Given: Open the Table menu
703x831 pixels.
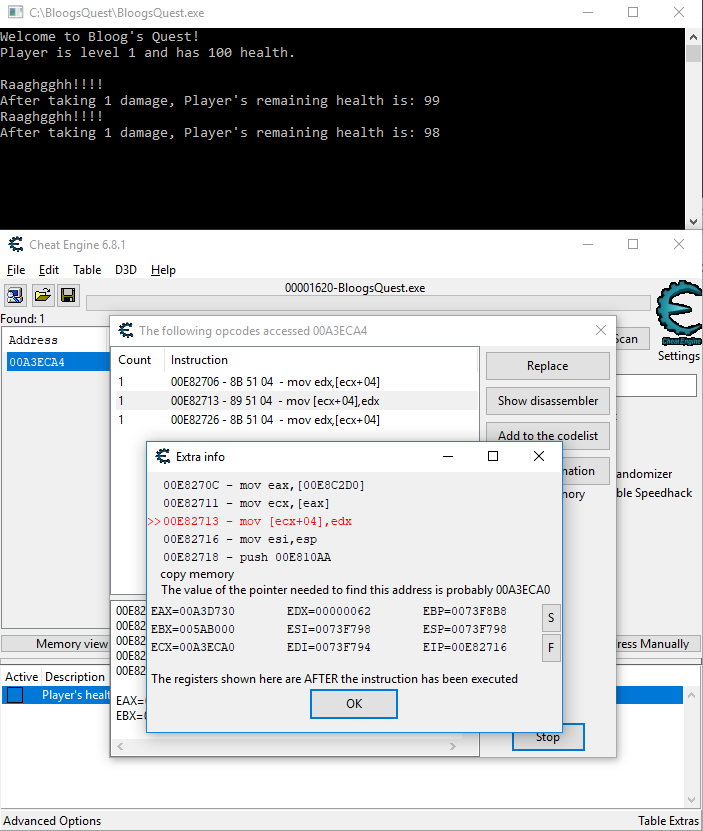Looking at the screenshot, I should pos(87,270).
